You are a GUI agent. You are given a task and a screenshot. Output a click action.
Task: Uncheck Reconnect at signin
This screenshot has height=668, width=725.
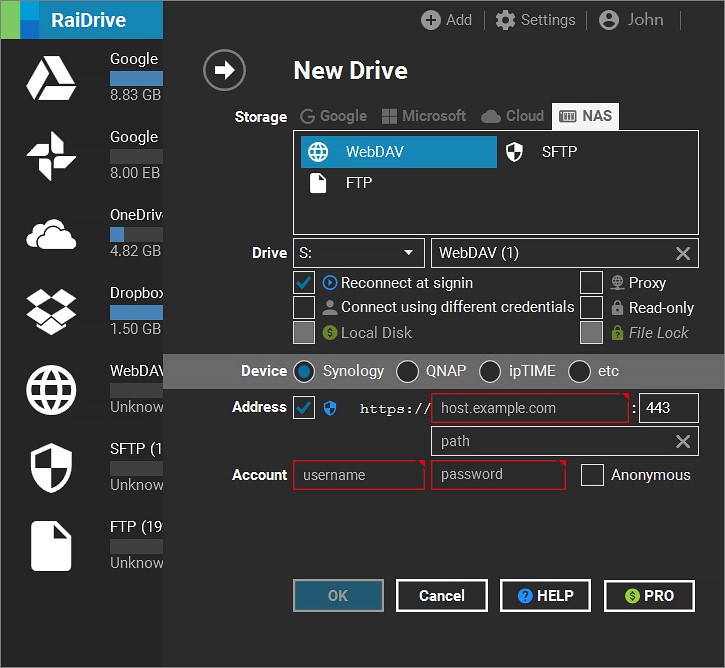304,283
